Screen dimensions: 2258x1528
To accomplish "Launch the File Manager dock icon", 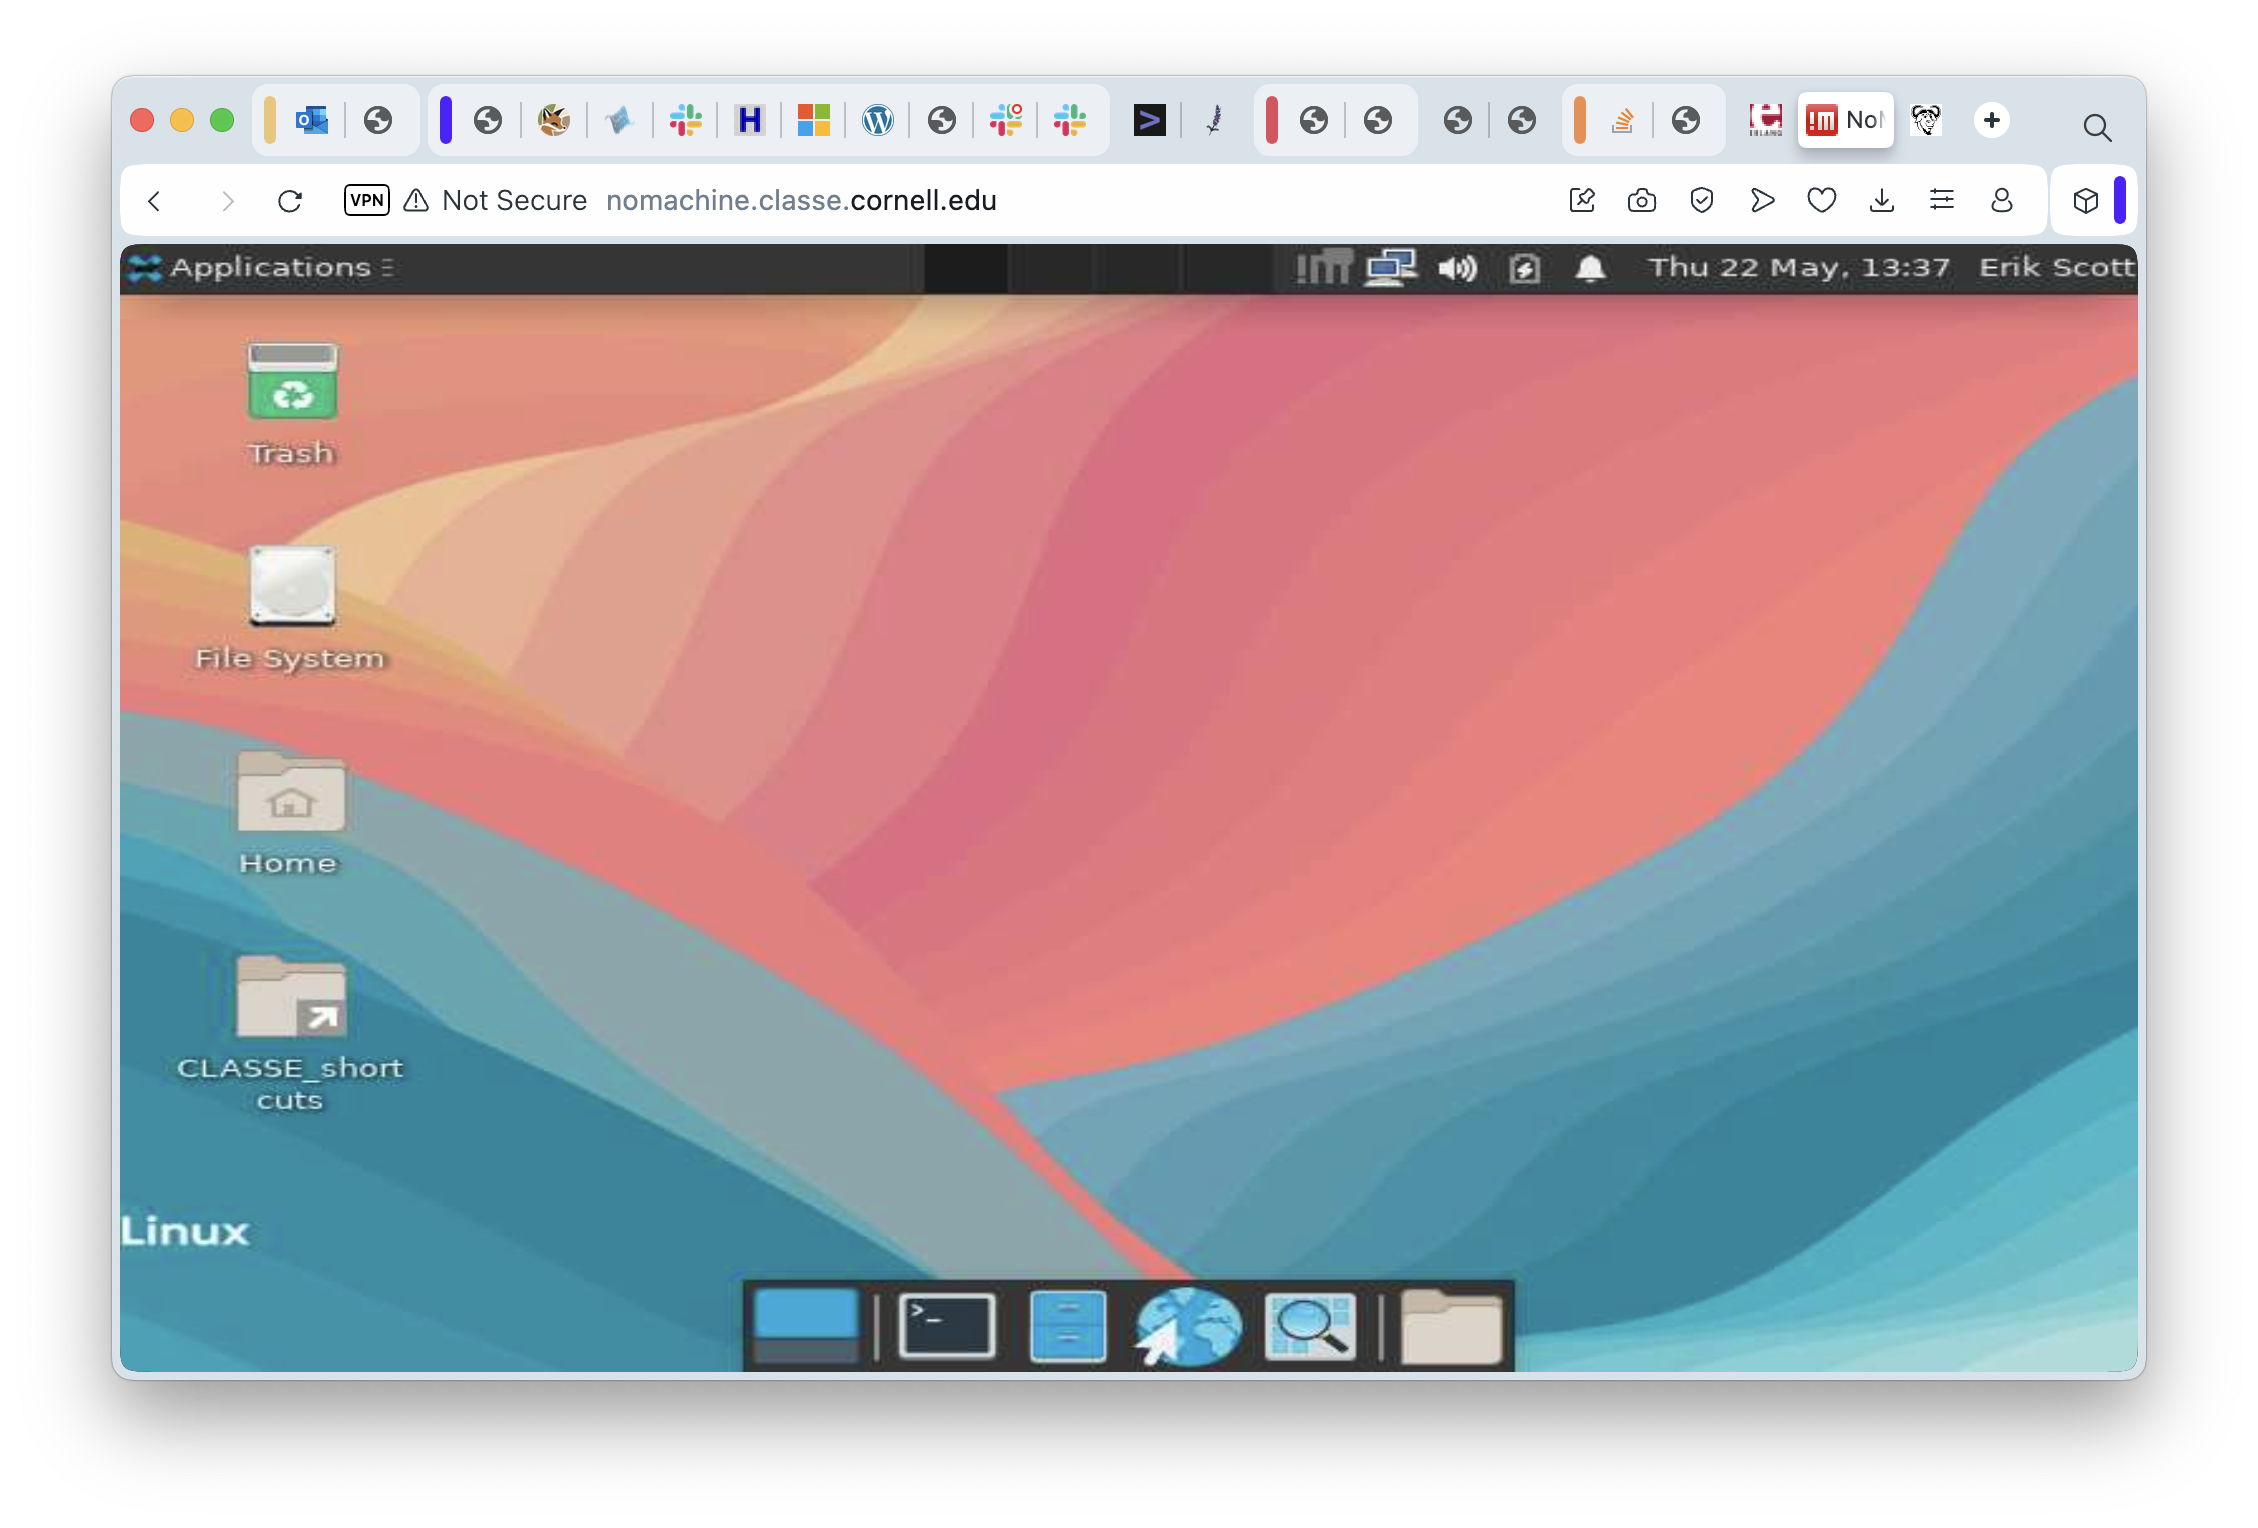I will [x=1067, y=1326].
